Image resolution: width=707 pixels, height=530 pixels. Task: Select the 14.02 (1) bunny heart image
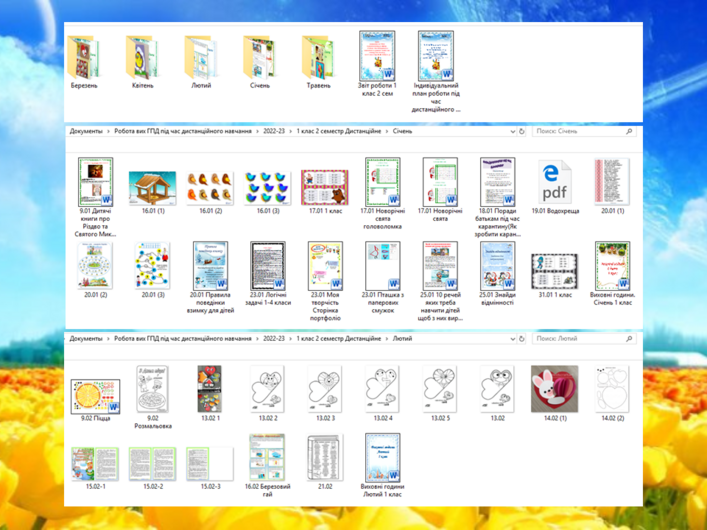[x=555, y=389]
